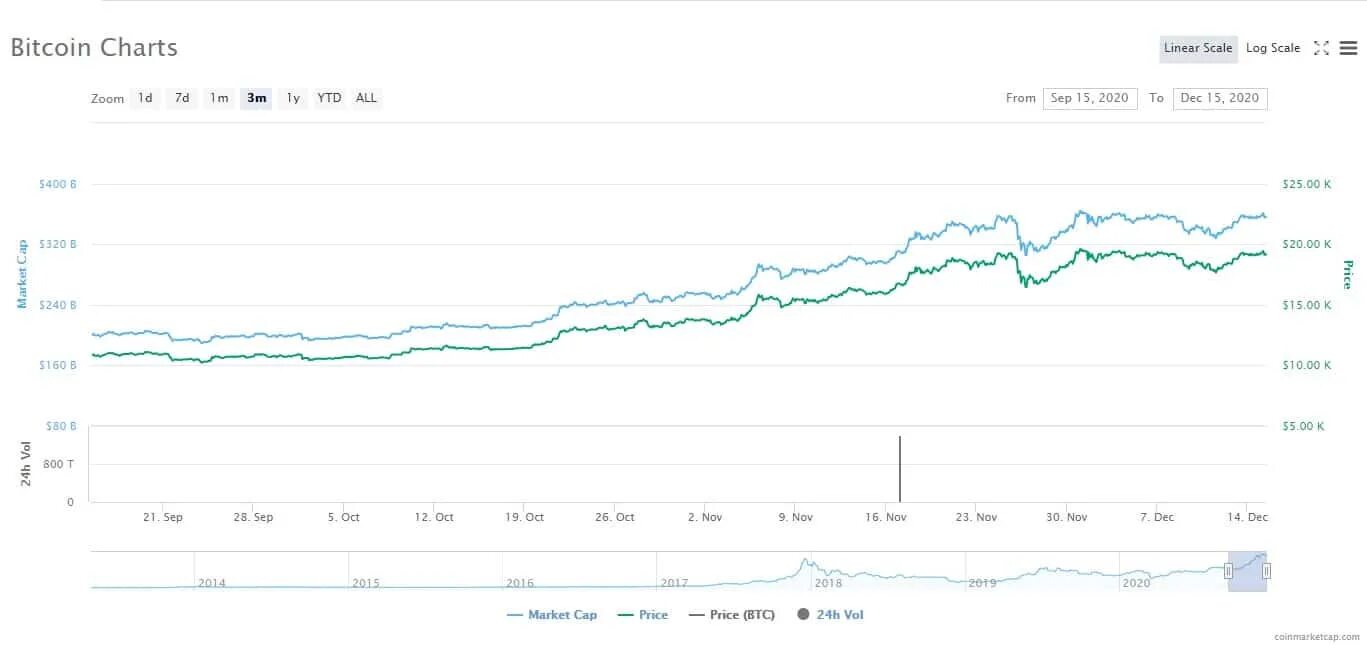
Task: Click the fullscreen expand icon
Action: 1321,48
